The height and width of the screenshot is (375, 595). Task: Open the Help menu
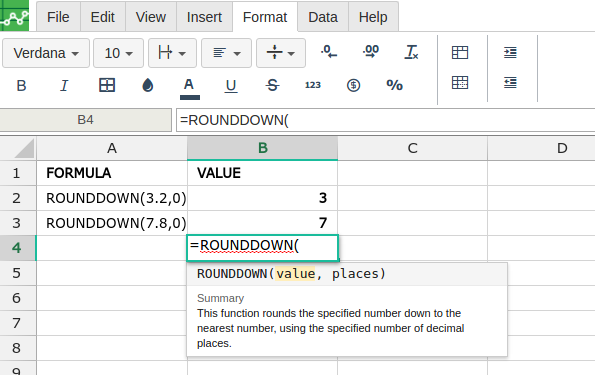tap(373, 17)
